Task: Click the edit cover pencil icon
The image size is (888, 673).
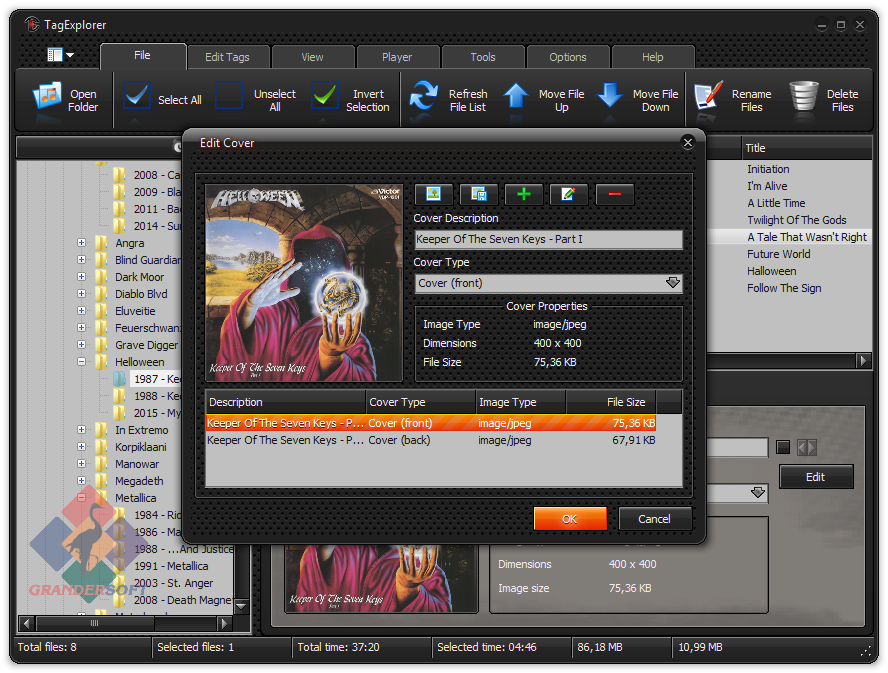Action: pyautogui.click(x=568, y=194)
